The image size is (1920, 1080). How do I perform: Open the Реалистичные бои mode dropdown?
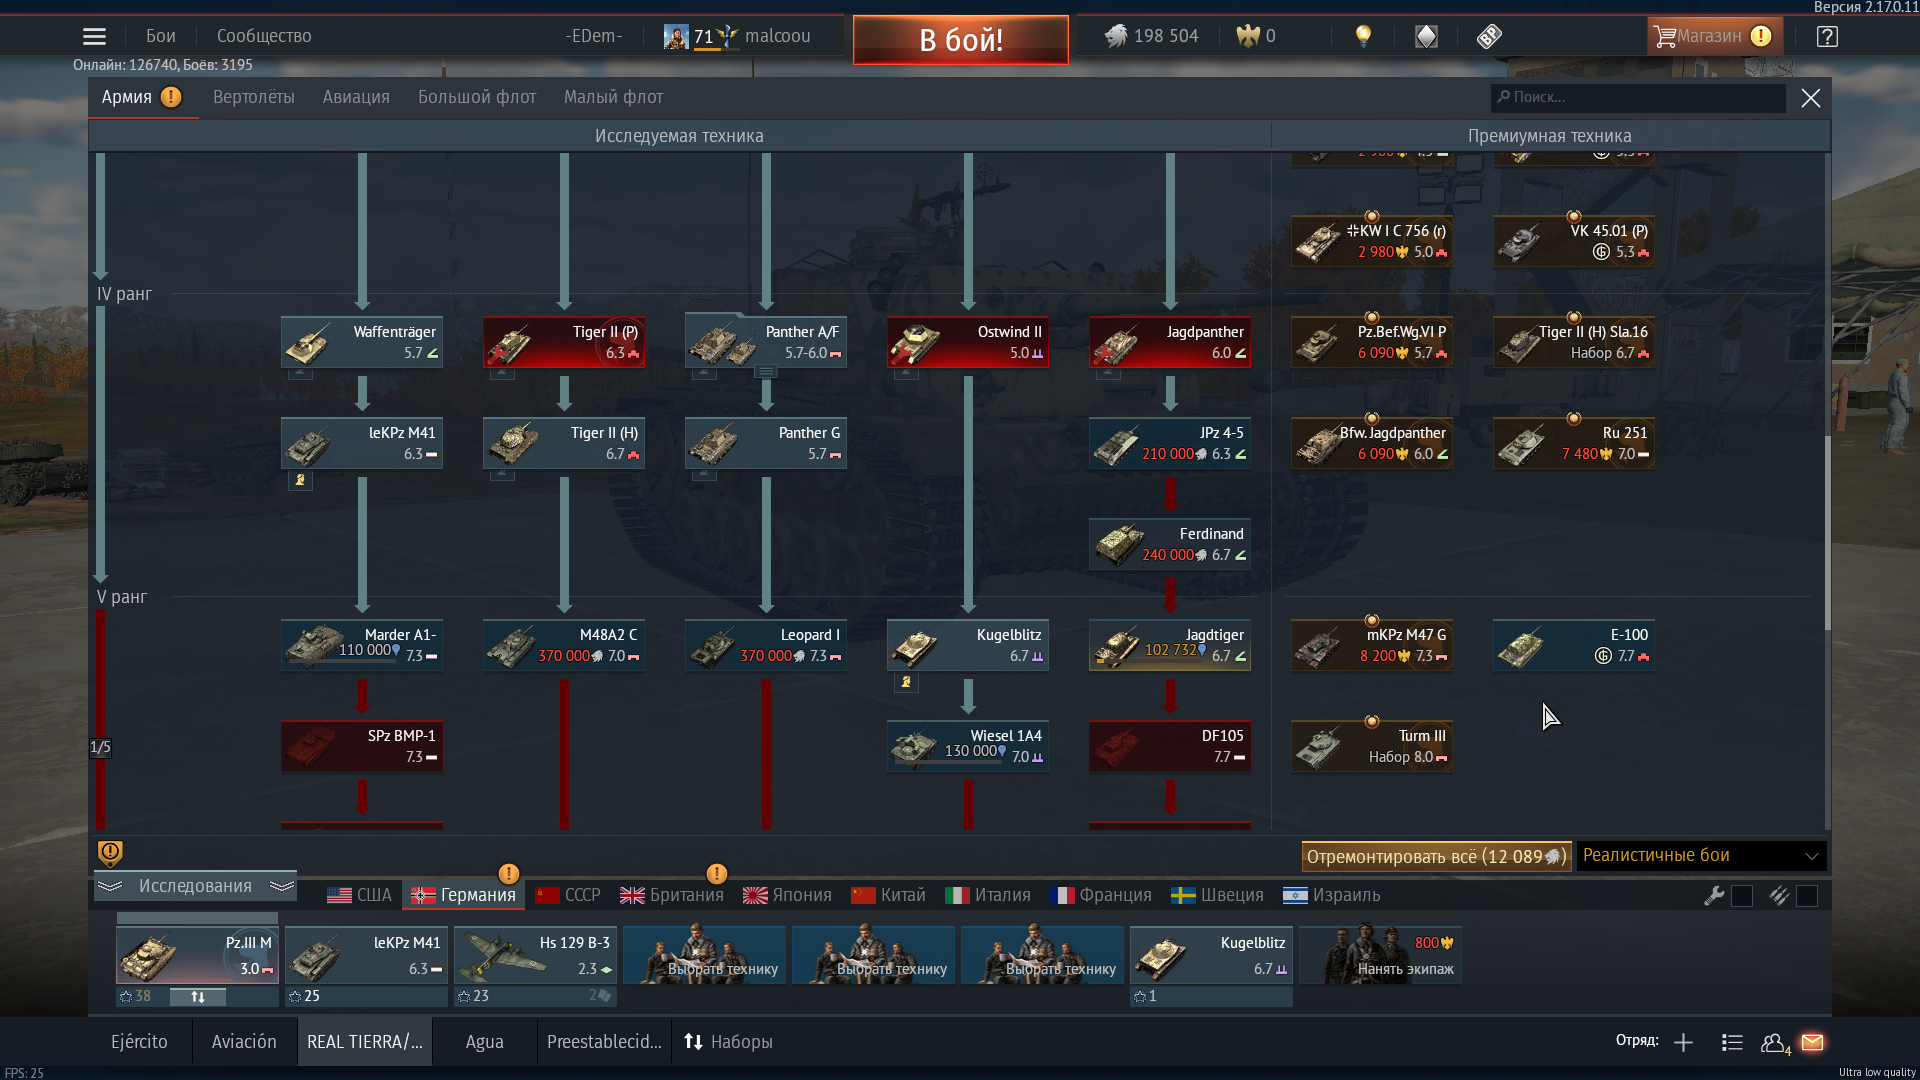click(1702, 856)
